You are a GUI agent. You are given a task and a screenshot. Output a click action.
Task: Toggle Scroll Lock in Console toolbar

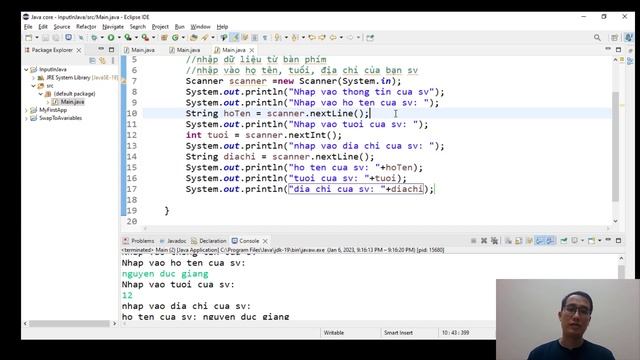click(x=519, y=241)
